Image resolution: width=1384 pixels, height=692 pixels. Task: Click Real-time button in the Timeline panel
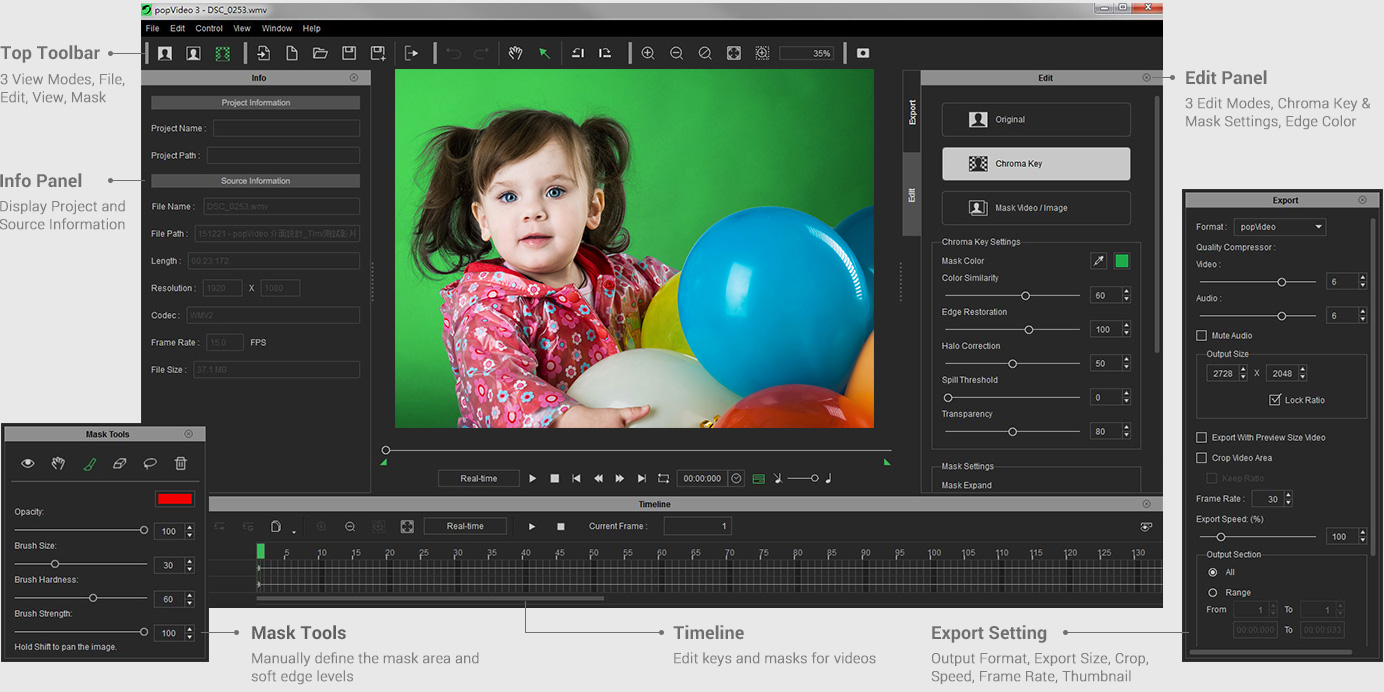point(465,526)
